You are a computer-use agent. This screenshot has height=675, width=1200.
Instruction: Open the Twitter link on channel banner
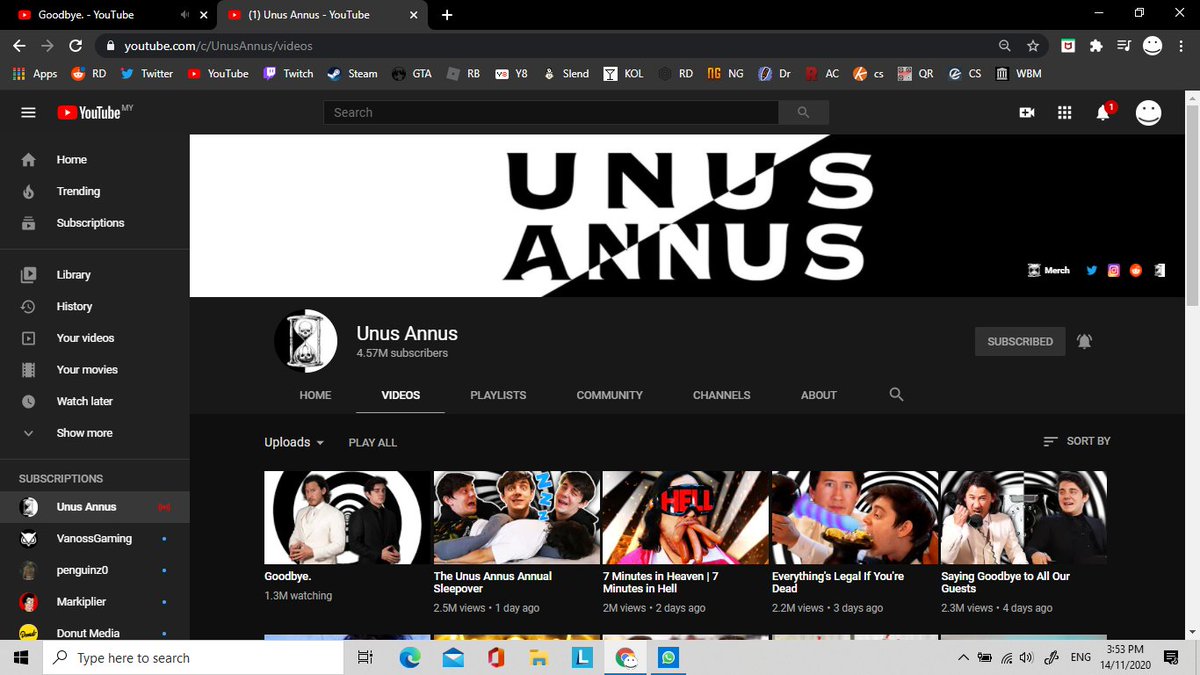(x=1091, y=270)
